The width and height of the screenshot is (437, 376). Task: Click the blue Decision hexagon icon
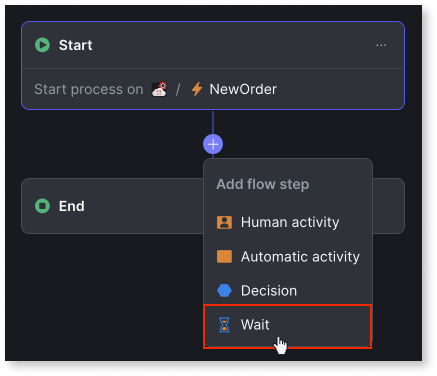[x=224, y=291]
